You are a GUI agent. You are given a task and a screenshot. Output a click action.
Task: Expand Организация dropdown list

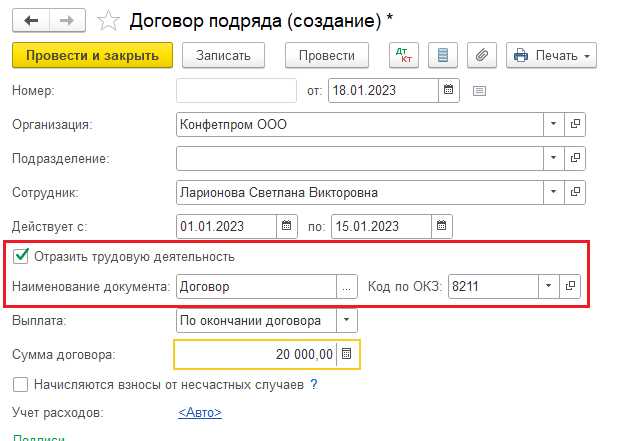(553, 124)
